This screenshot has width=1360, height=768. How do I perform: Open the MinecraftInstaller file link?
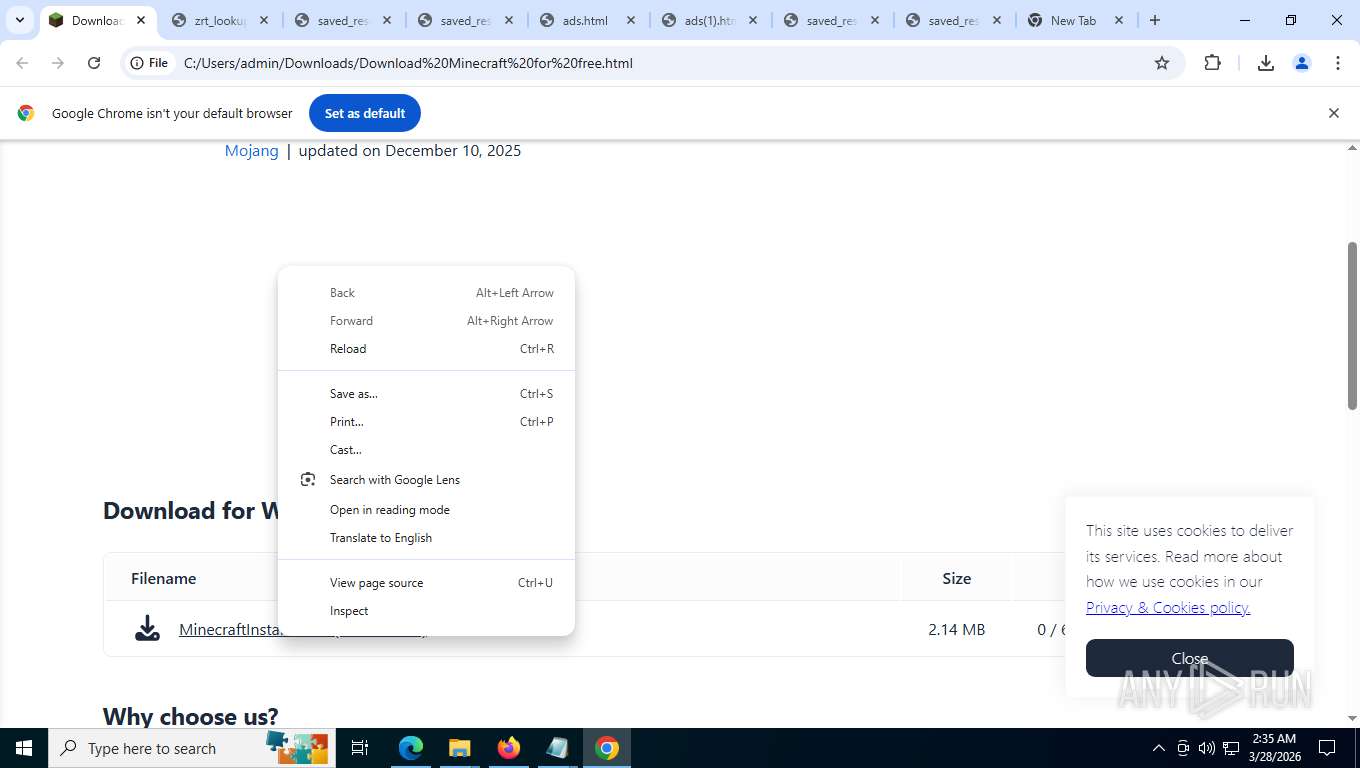229,630
